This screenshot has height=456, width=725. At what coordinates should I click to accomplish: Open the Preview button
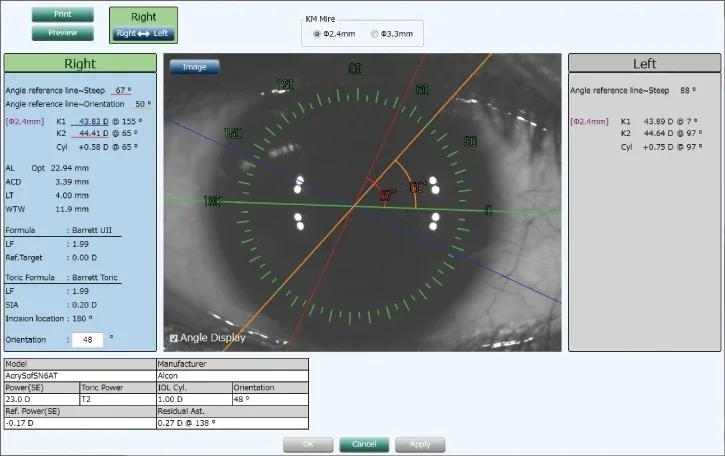click(x=63, y=33)
